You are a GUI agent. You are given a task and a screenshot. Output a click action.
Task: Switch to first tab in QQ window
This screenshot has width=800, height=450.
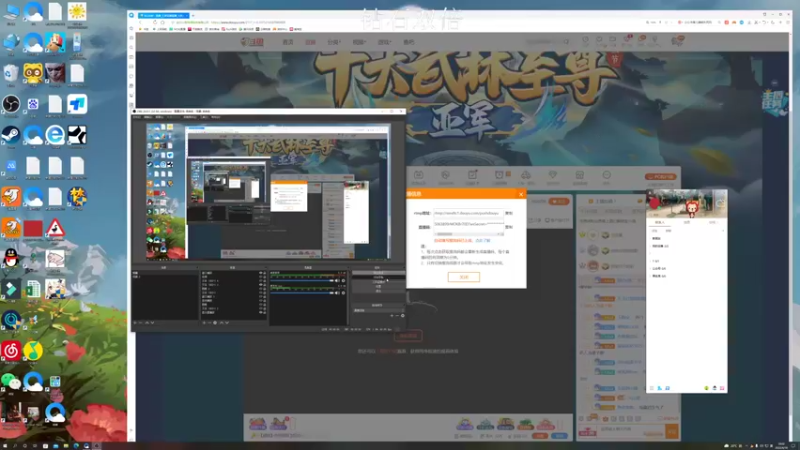pos(660,222)
